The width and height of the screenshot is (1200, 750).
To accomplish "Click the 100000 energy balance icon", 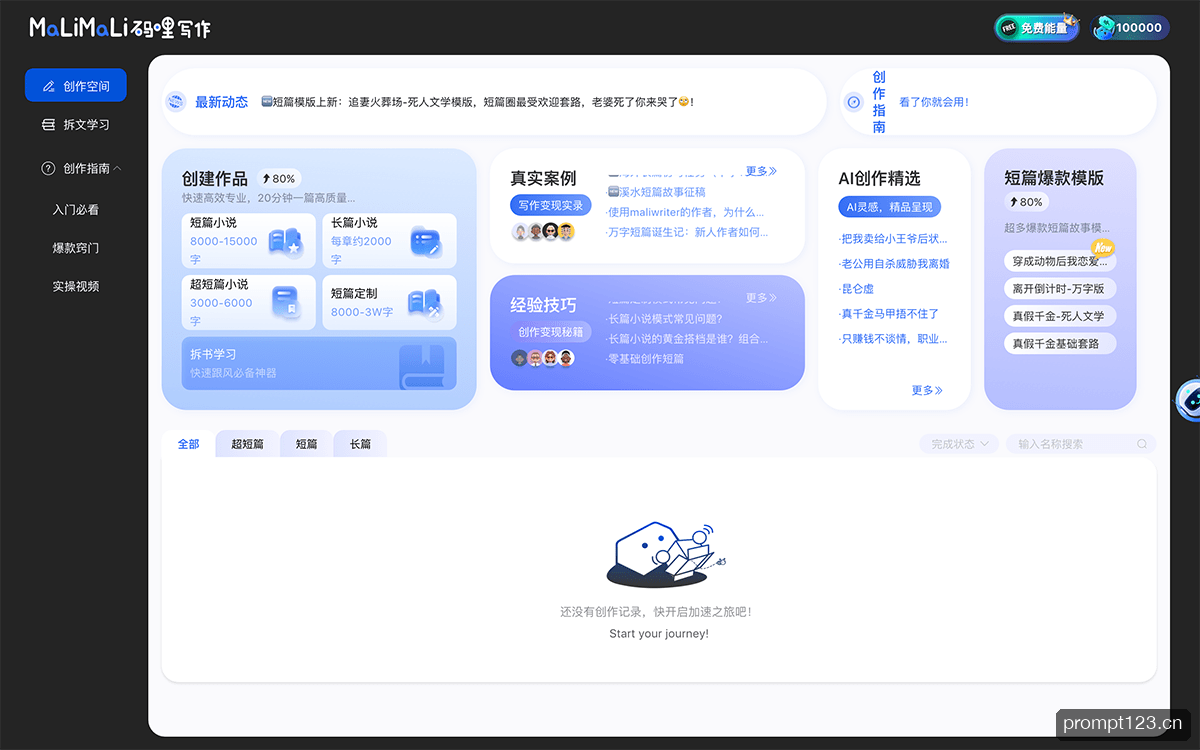I will pyautogui.click(x=1104, y=28).
